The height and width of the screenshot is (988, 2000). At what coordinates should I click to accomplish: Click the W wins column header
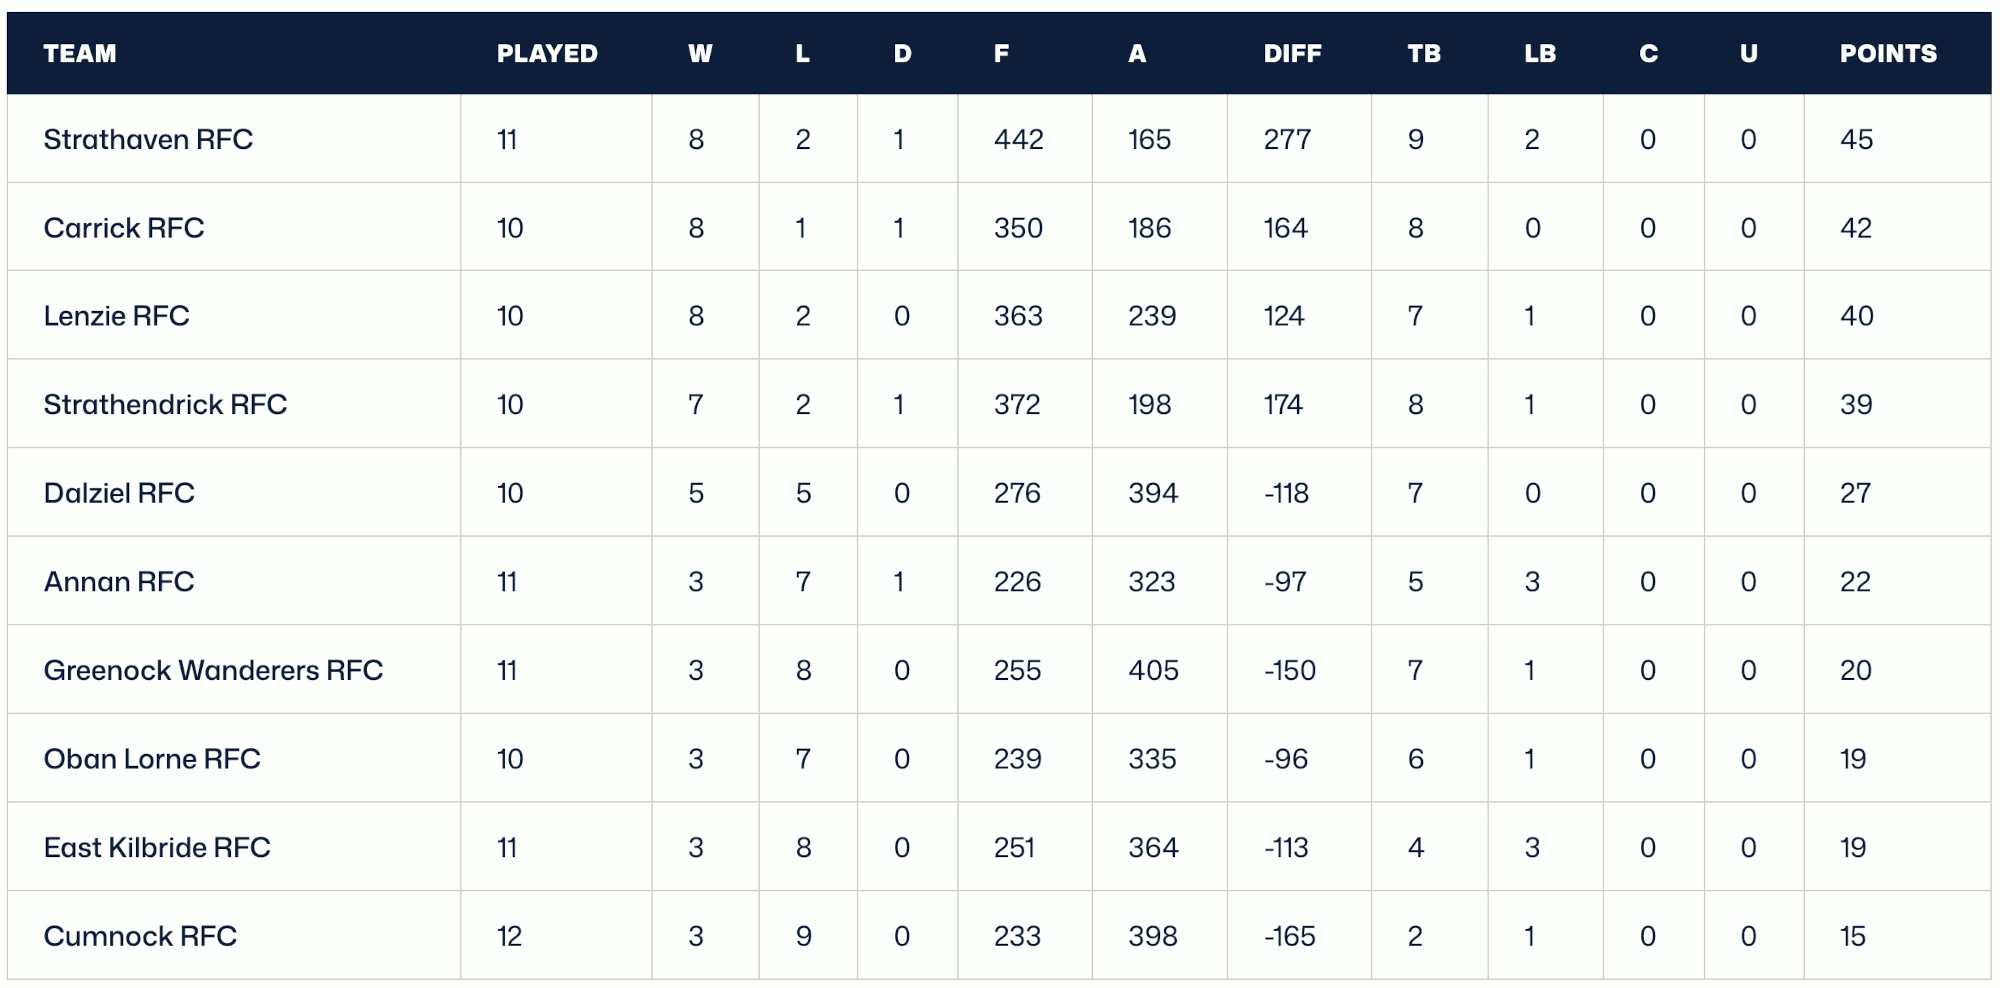click(x=700, y=54)
